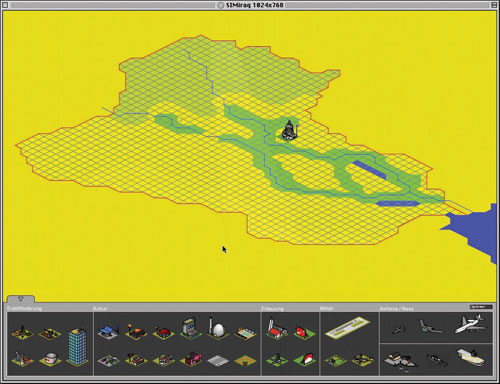The image size is (500, 384).
Task: Select the stealth bomber aircraft
Action: (x=430, y=327)
